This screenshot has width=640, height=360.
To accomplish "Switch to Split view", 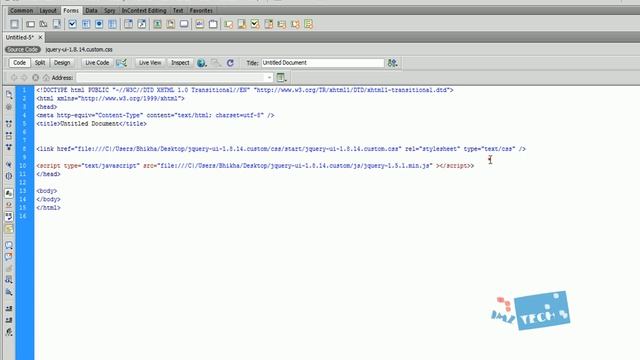I will pyautogui.click(x=40, y=63).
